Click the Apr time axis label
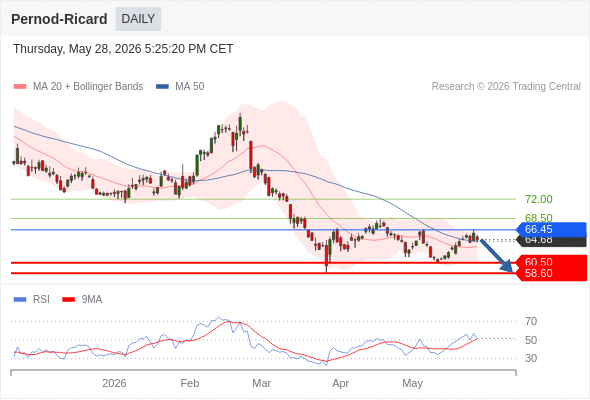Viewport: 590px width, 400px height. click(341, 383)
